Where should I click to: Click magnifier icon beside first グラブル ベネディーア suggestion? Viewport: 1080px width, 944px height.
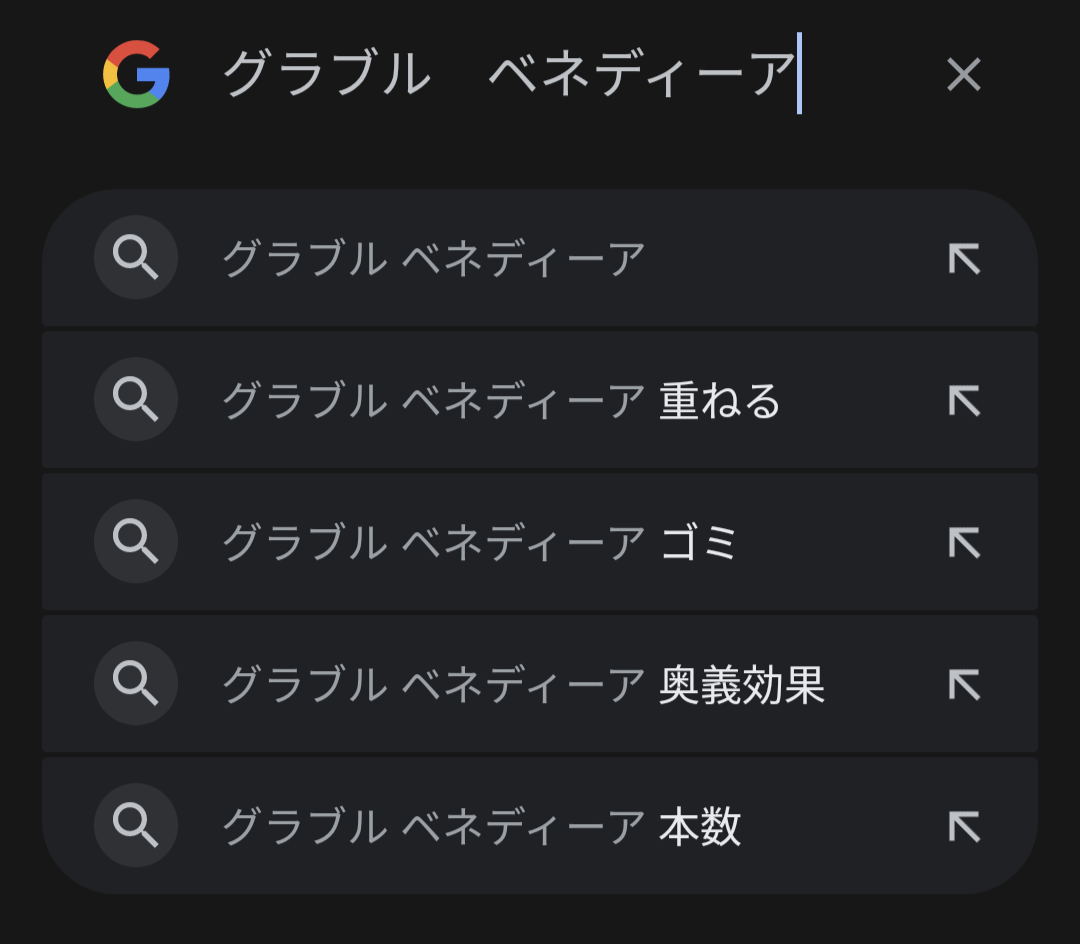tap(136, 258)
